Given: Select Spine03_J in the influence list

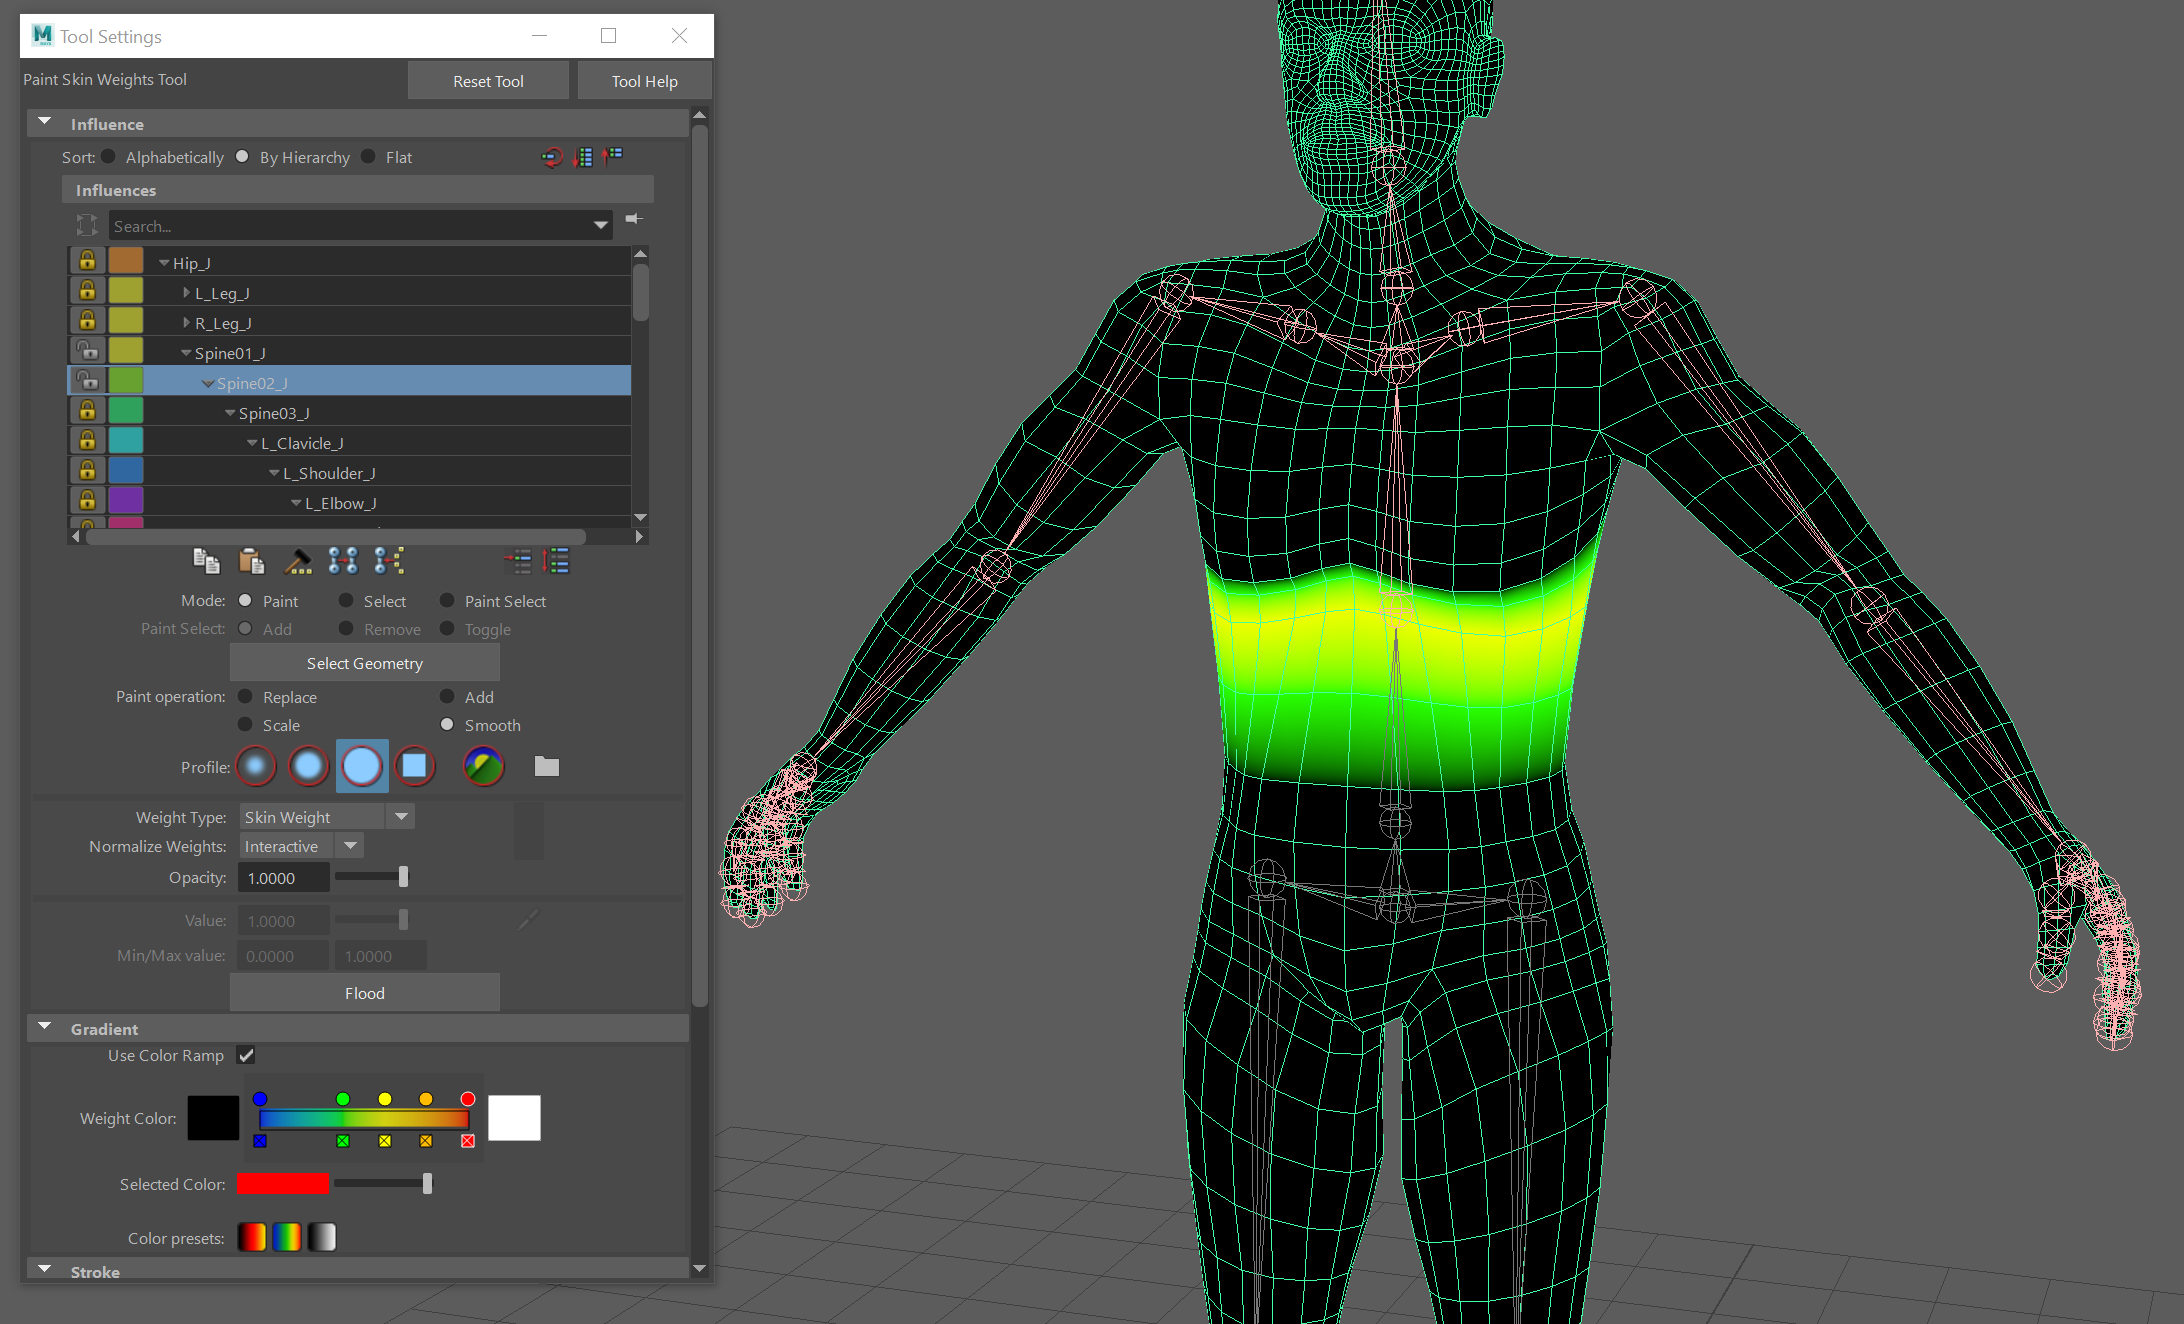Looking at the screenshot, I should tap(274, 413).
